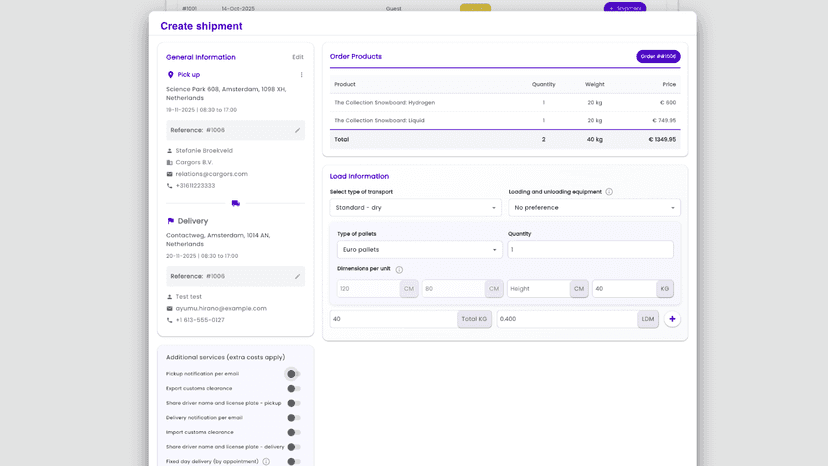Click the Delivery flag icon
Viewport: 828px width, 466px height.
coord(170,221)
